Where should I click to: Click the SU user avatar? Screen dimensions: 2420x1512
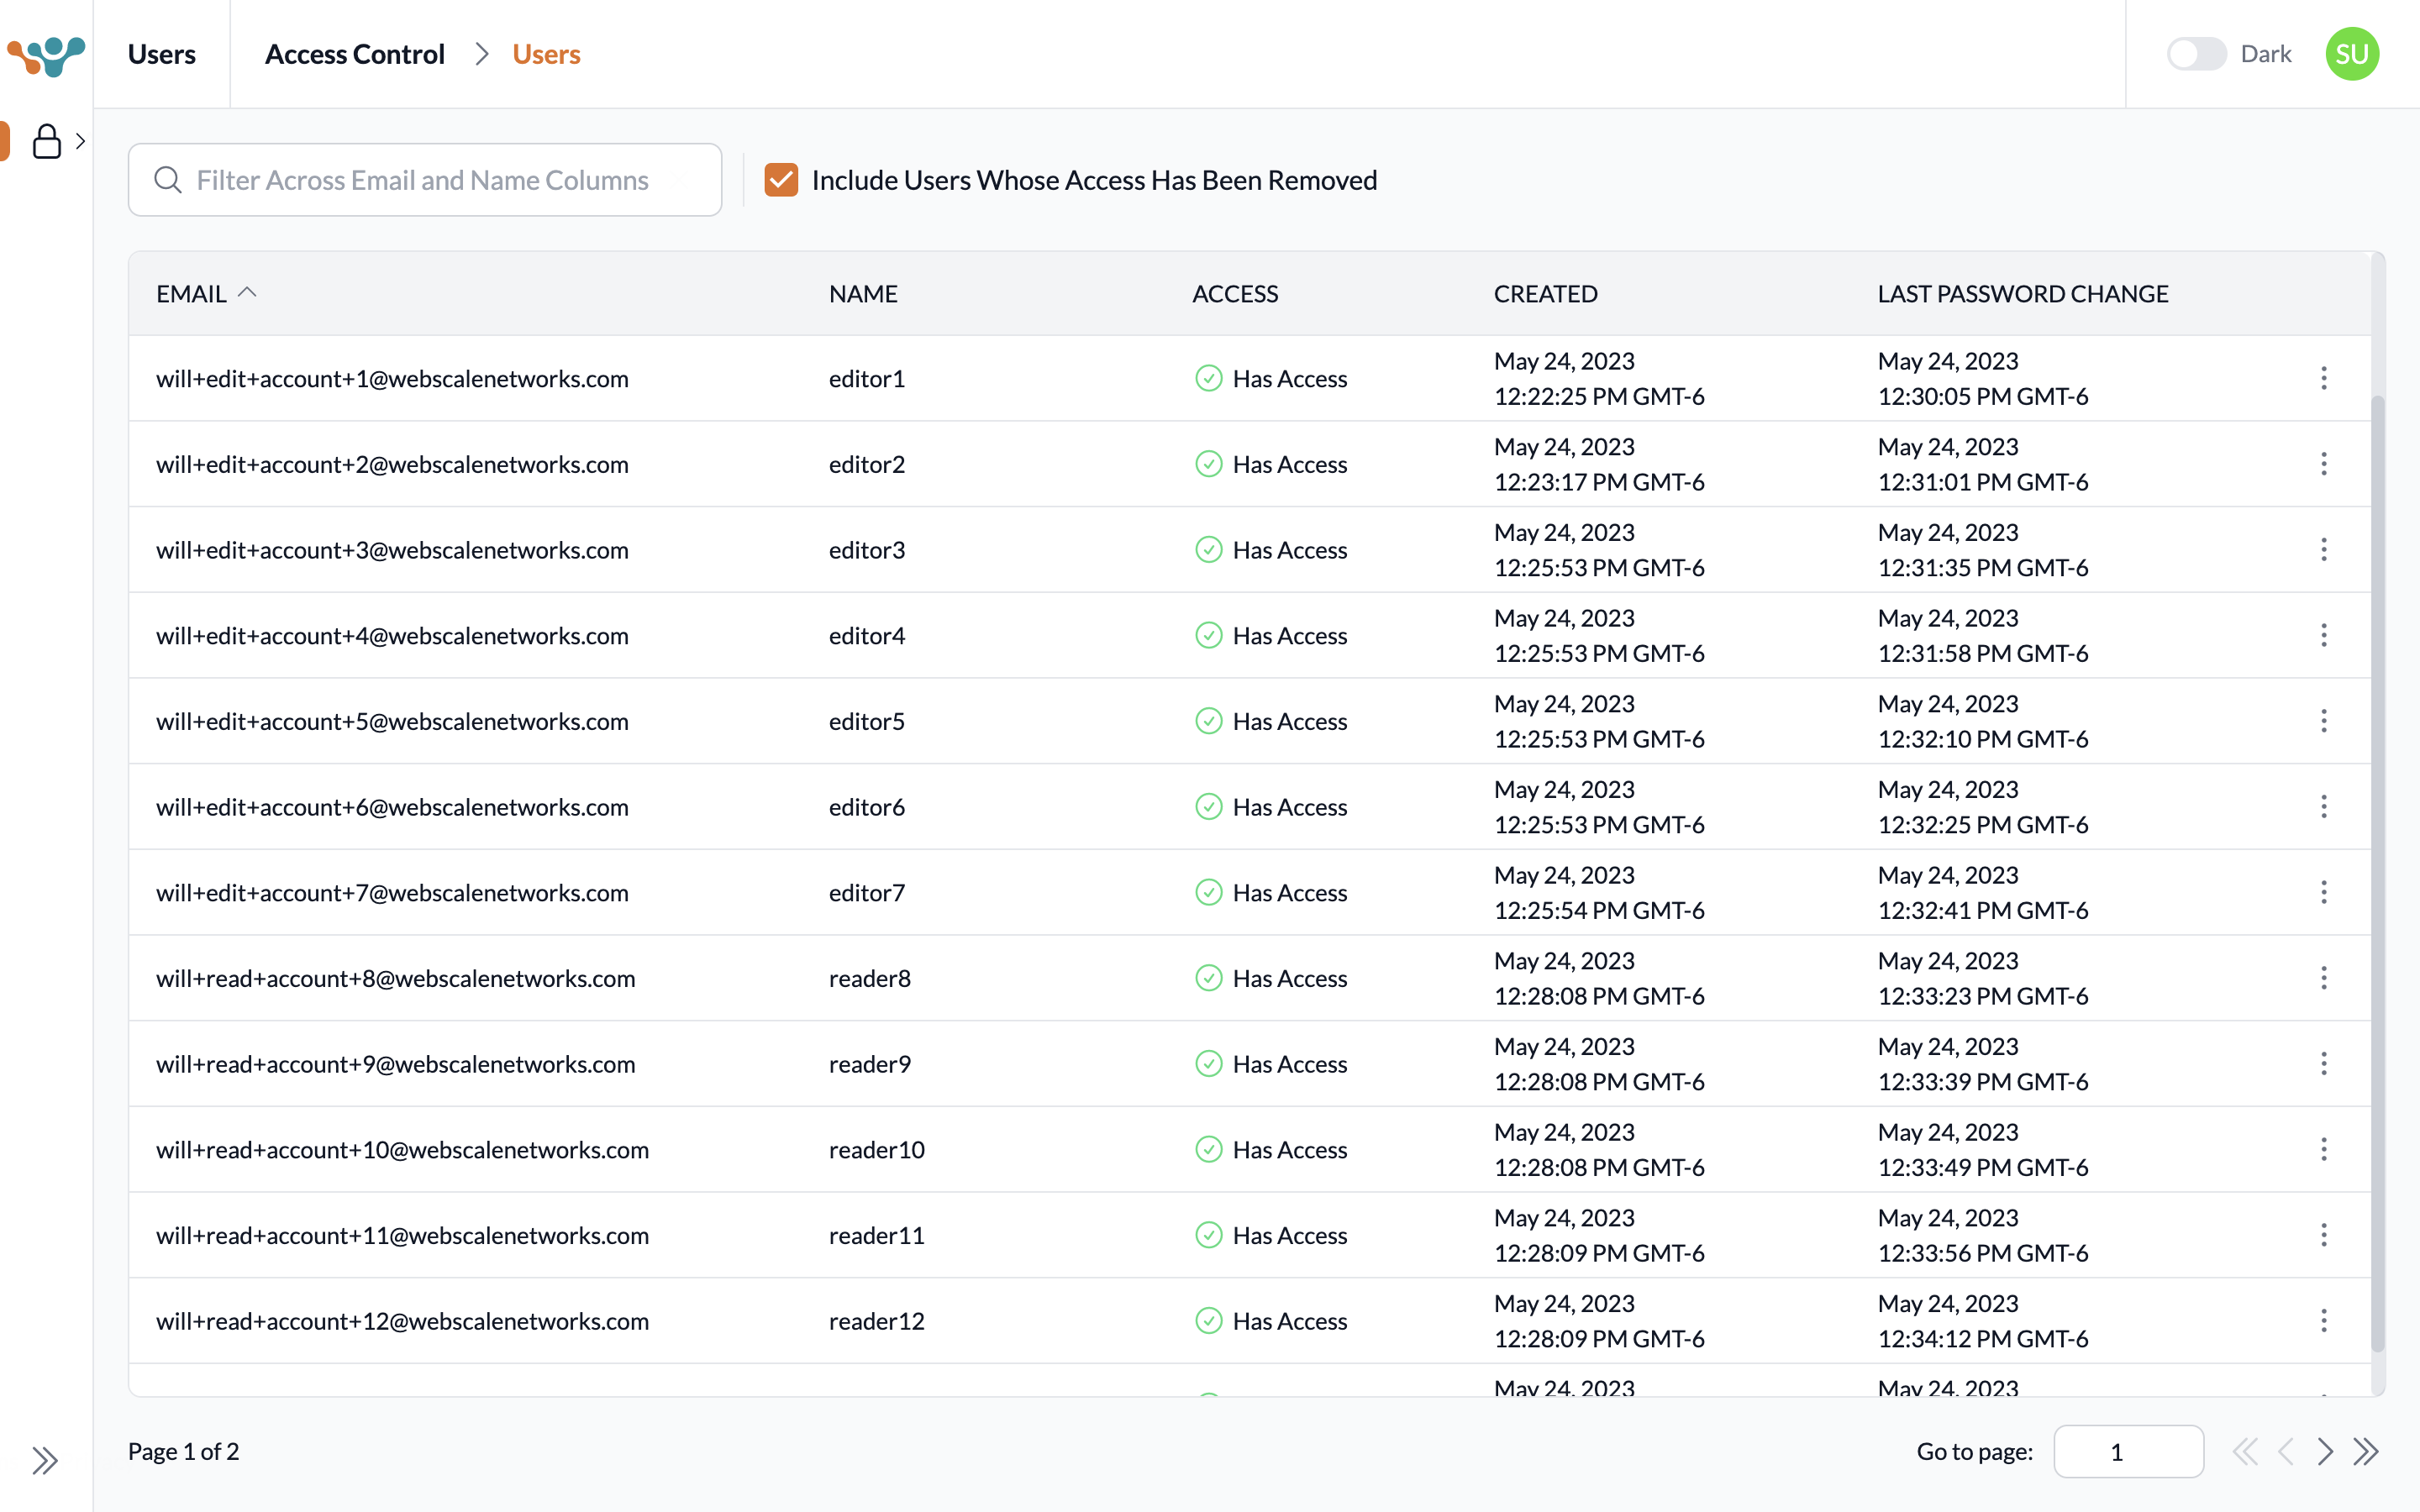coord(2351,54)
